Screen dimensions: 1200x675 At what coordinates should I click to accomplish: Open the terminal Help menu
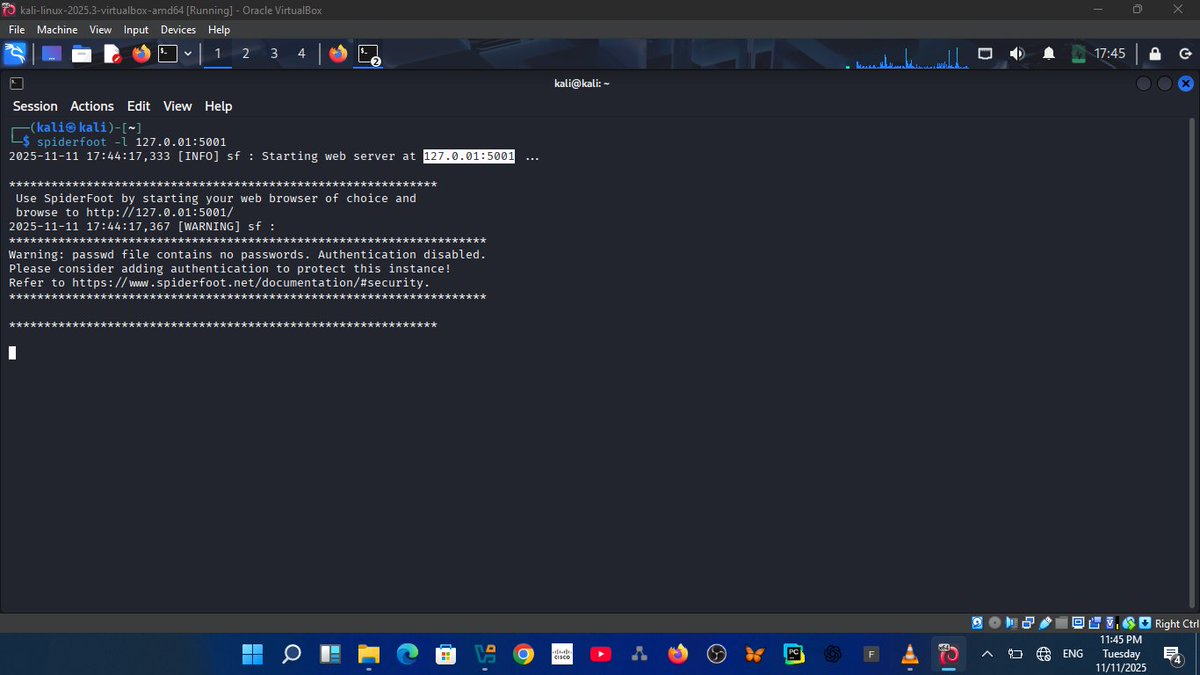tap(218, 106)
